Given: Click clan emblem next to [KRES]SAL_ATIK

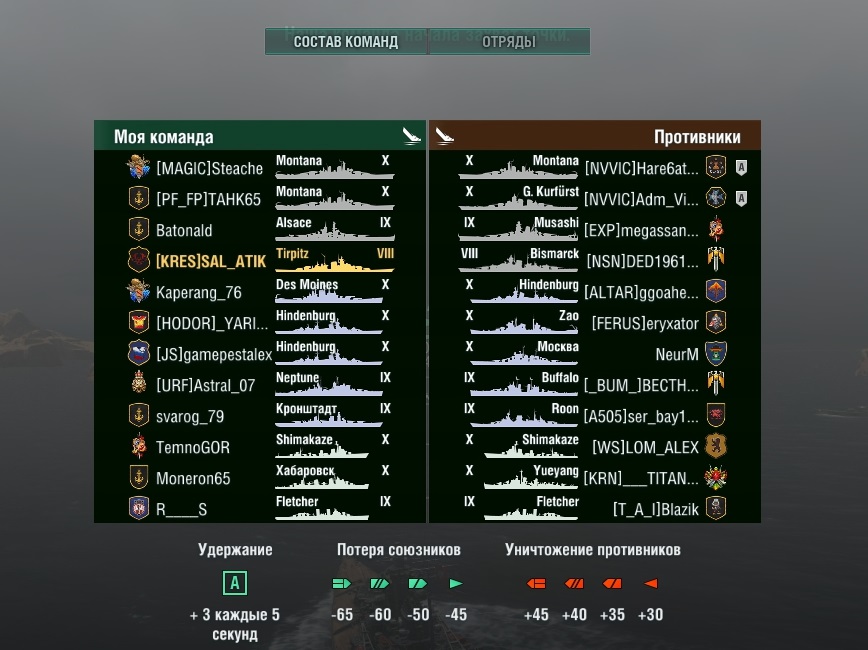Looking at the screenshot, I should (138, 260).
